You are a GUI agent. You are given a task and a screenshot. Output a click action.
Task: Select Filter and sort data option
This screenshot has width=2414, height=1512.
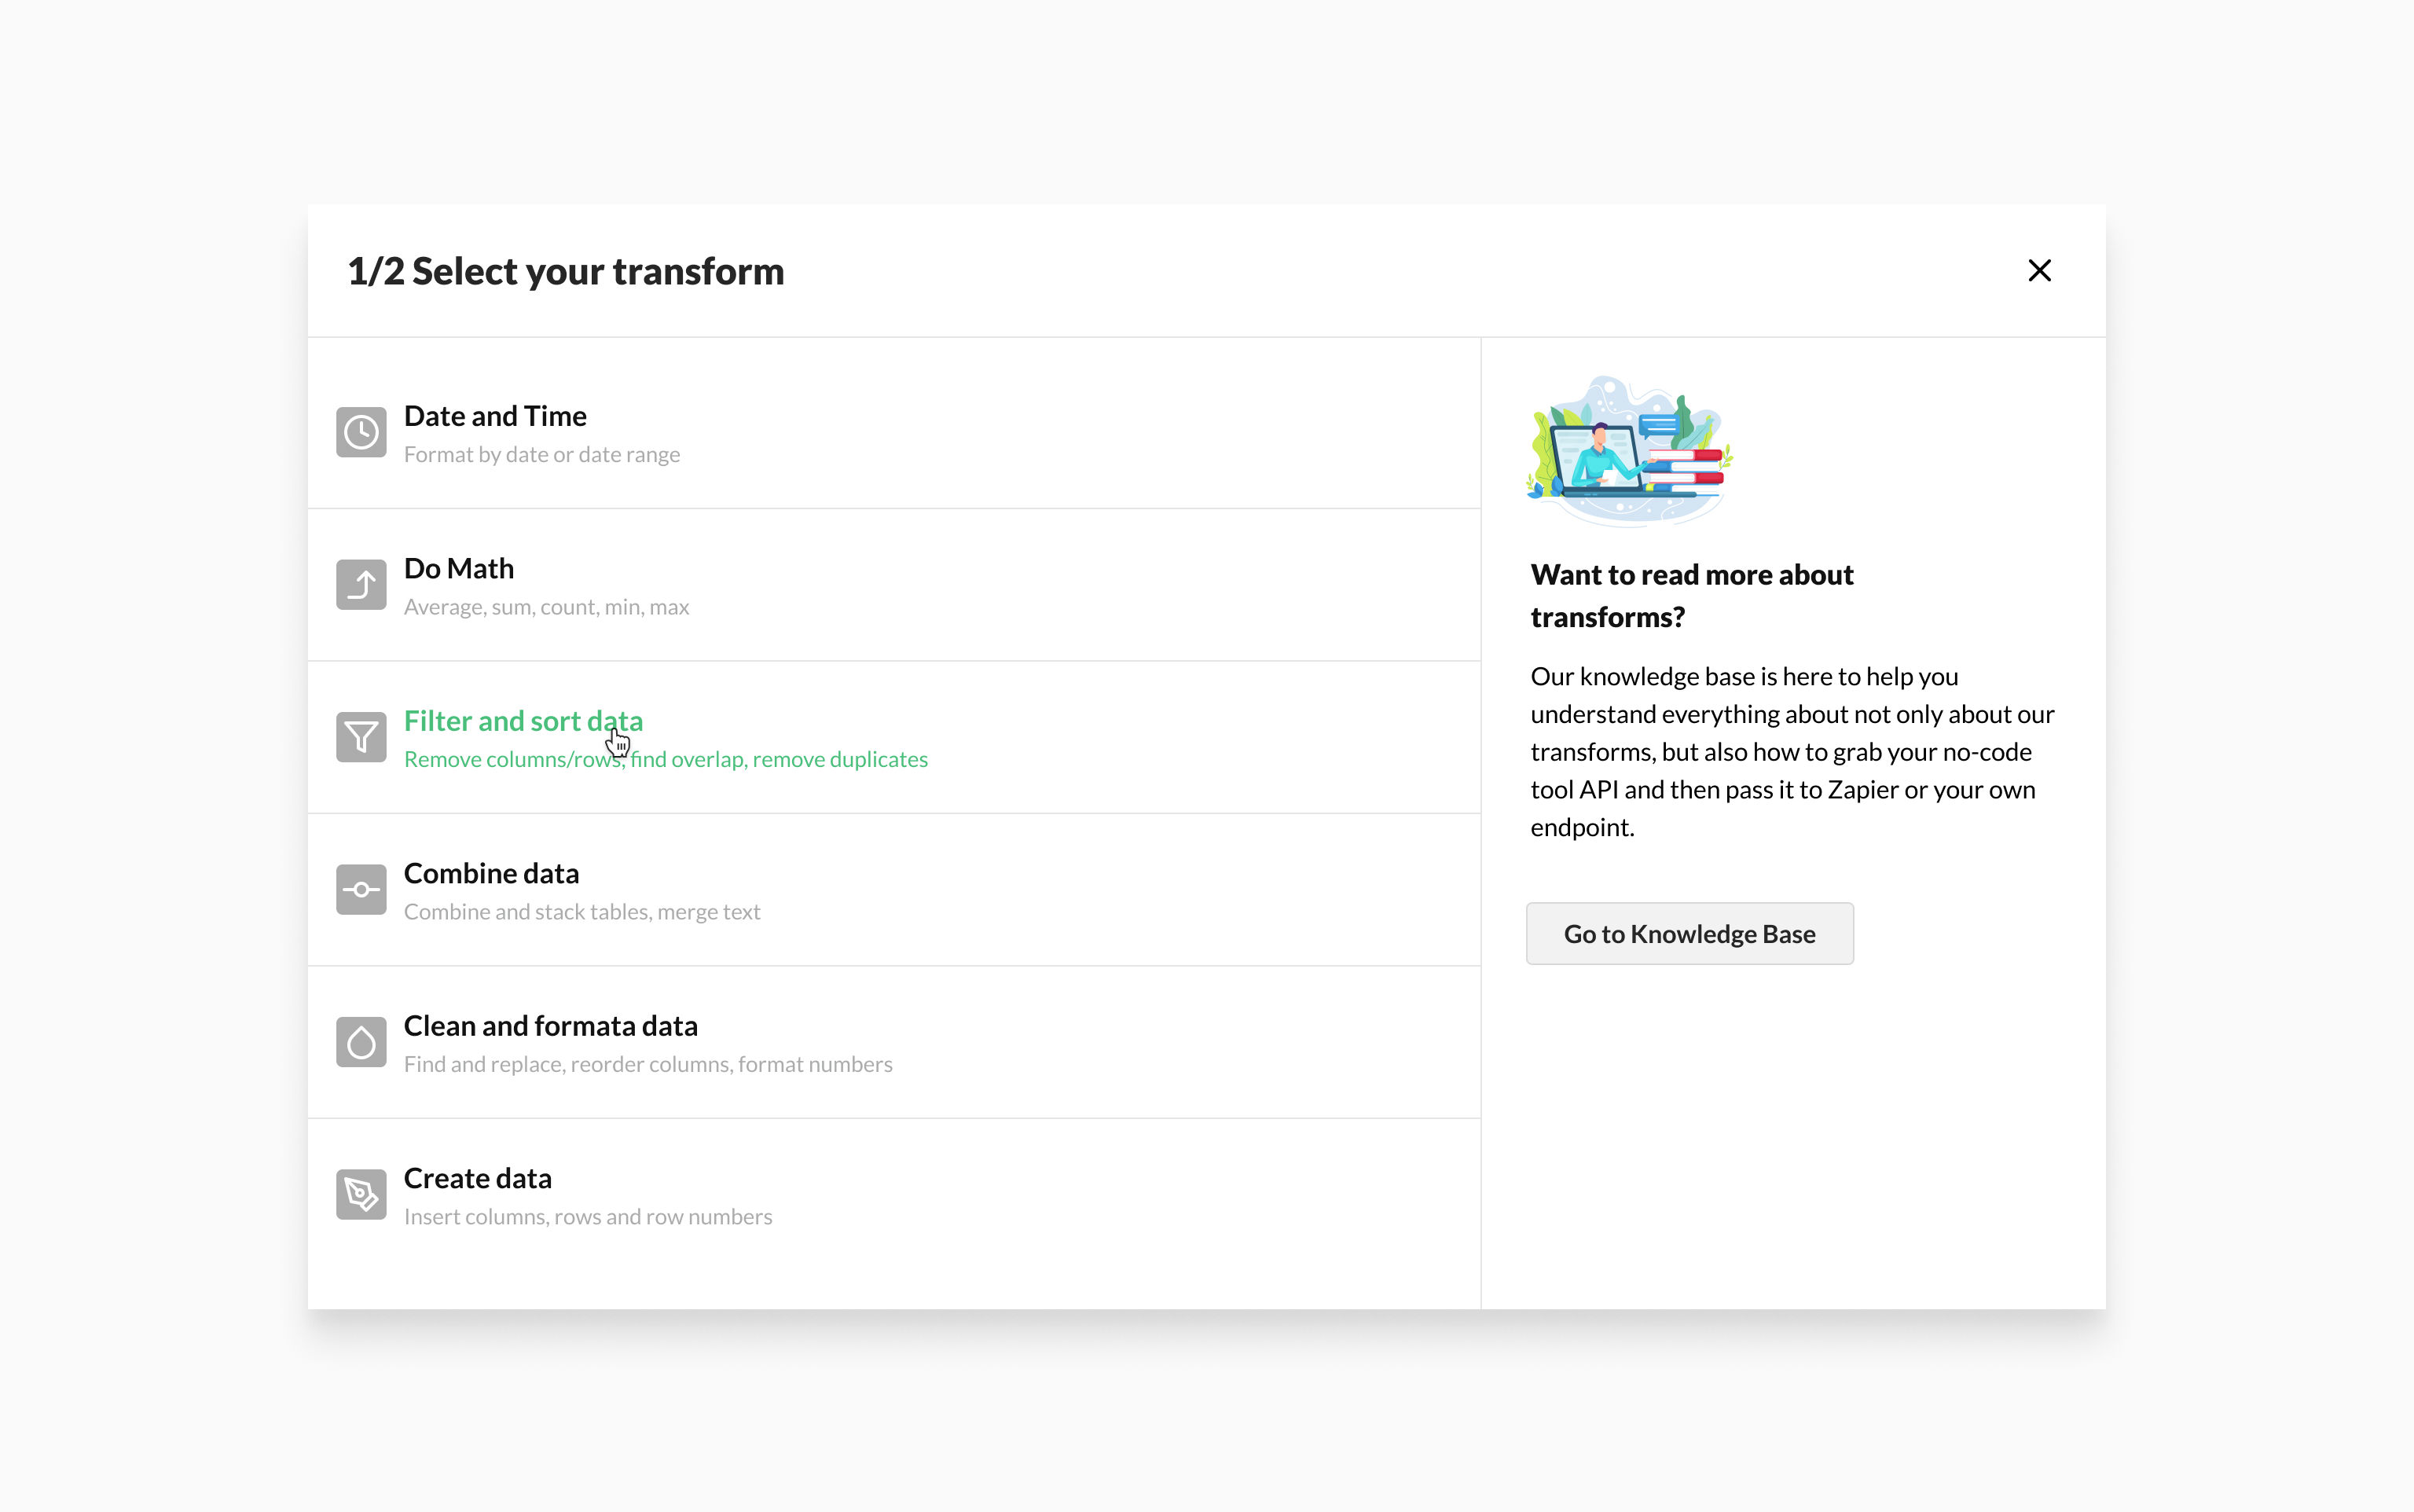pyautogui.click(x=523, y=721)
